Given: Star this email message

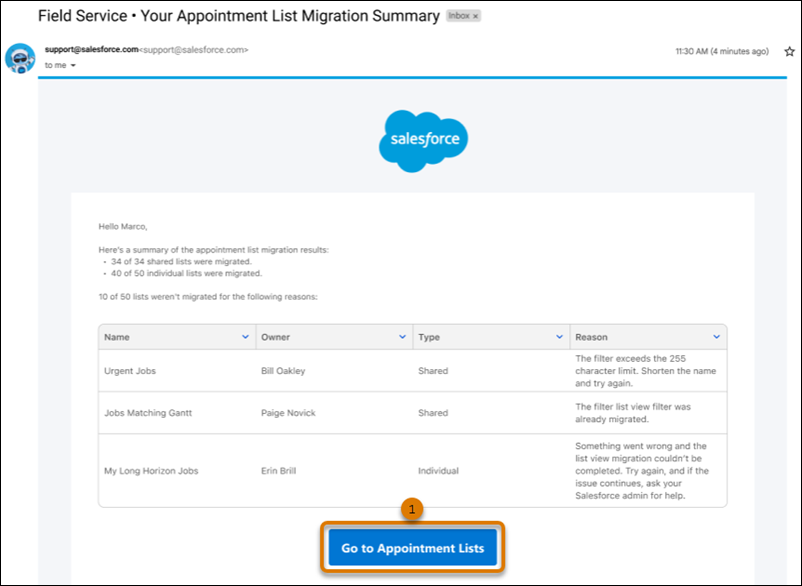Looking at the screenshot, I should [x=789, y=51].
